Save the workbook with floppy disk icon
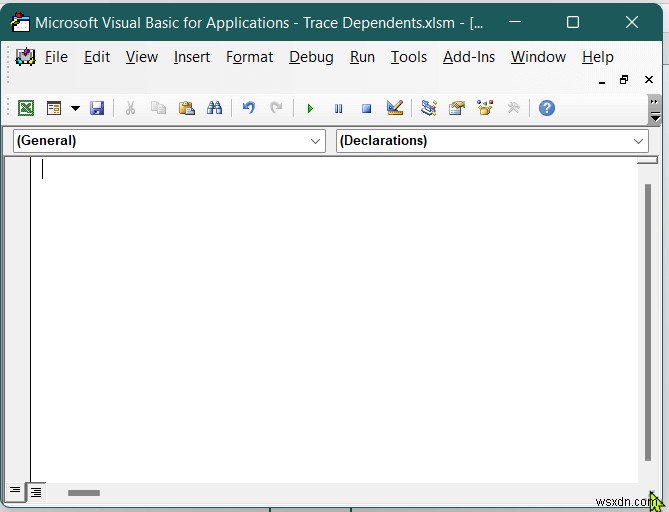 tap(97, 108)
